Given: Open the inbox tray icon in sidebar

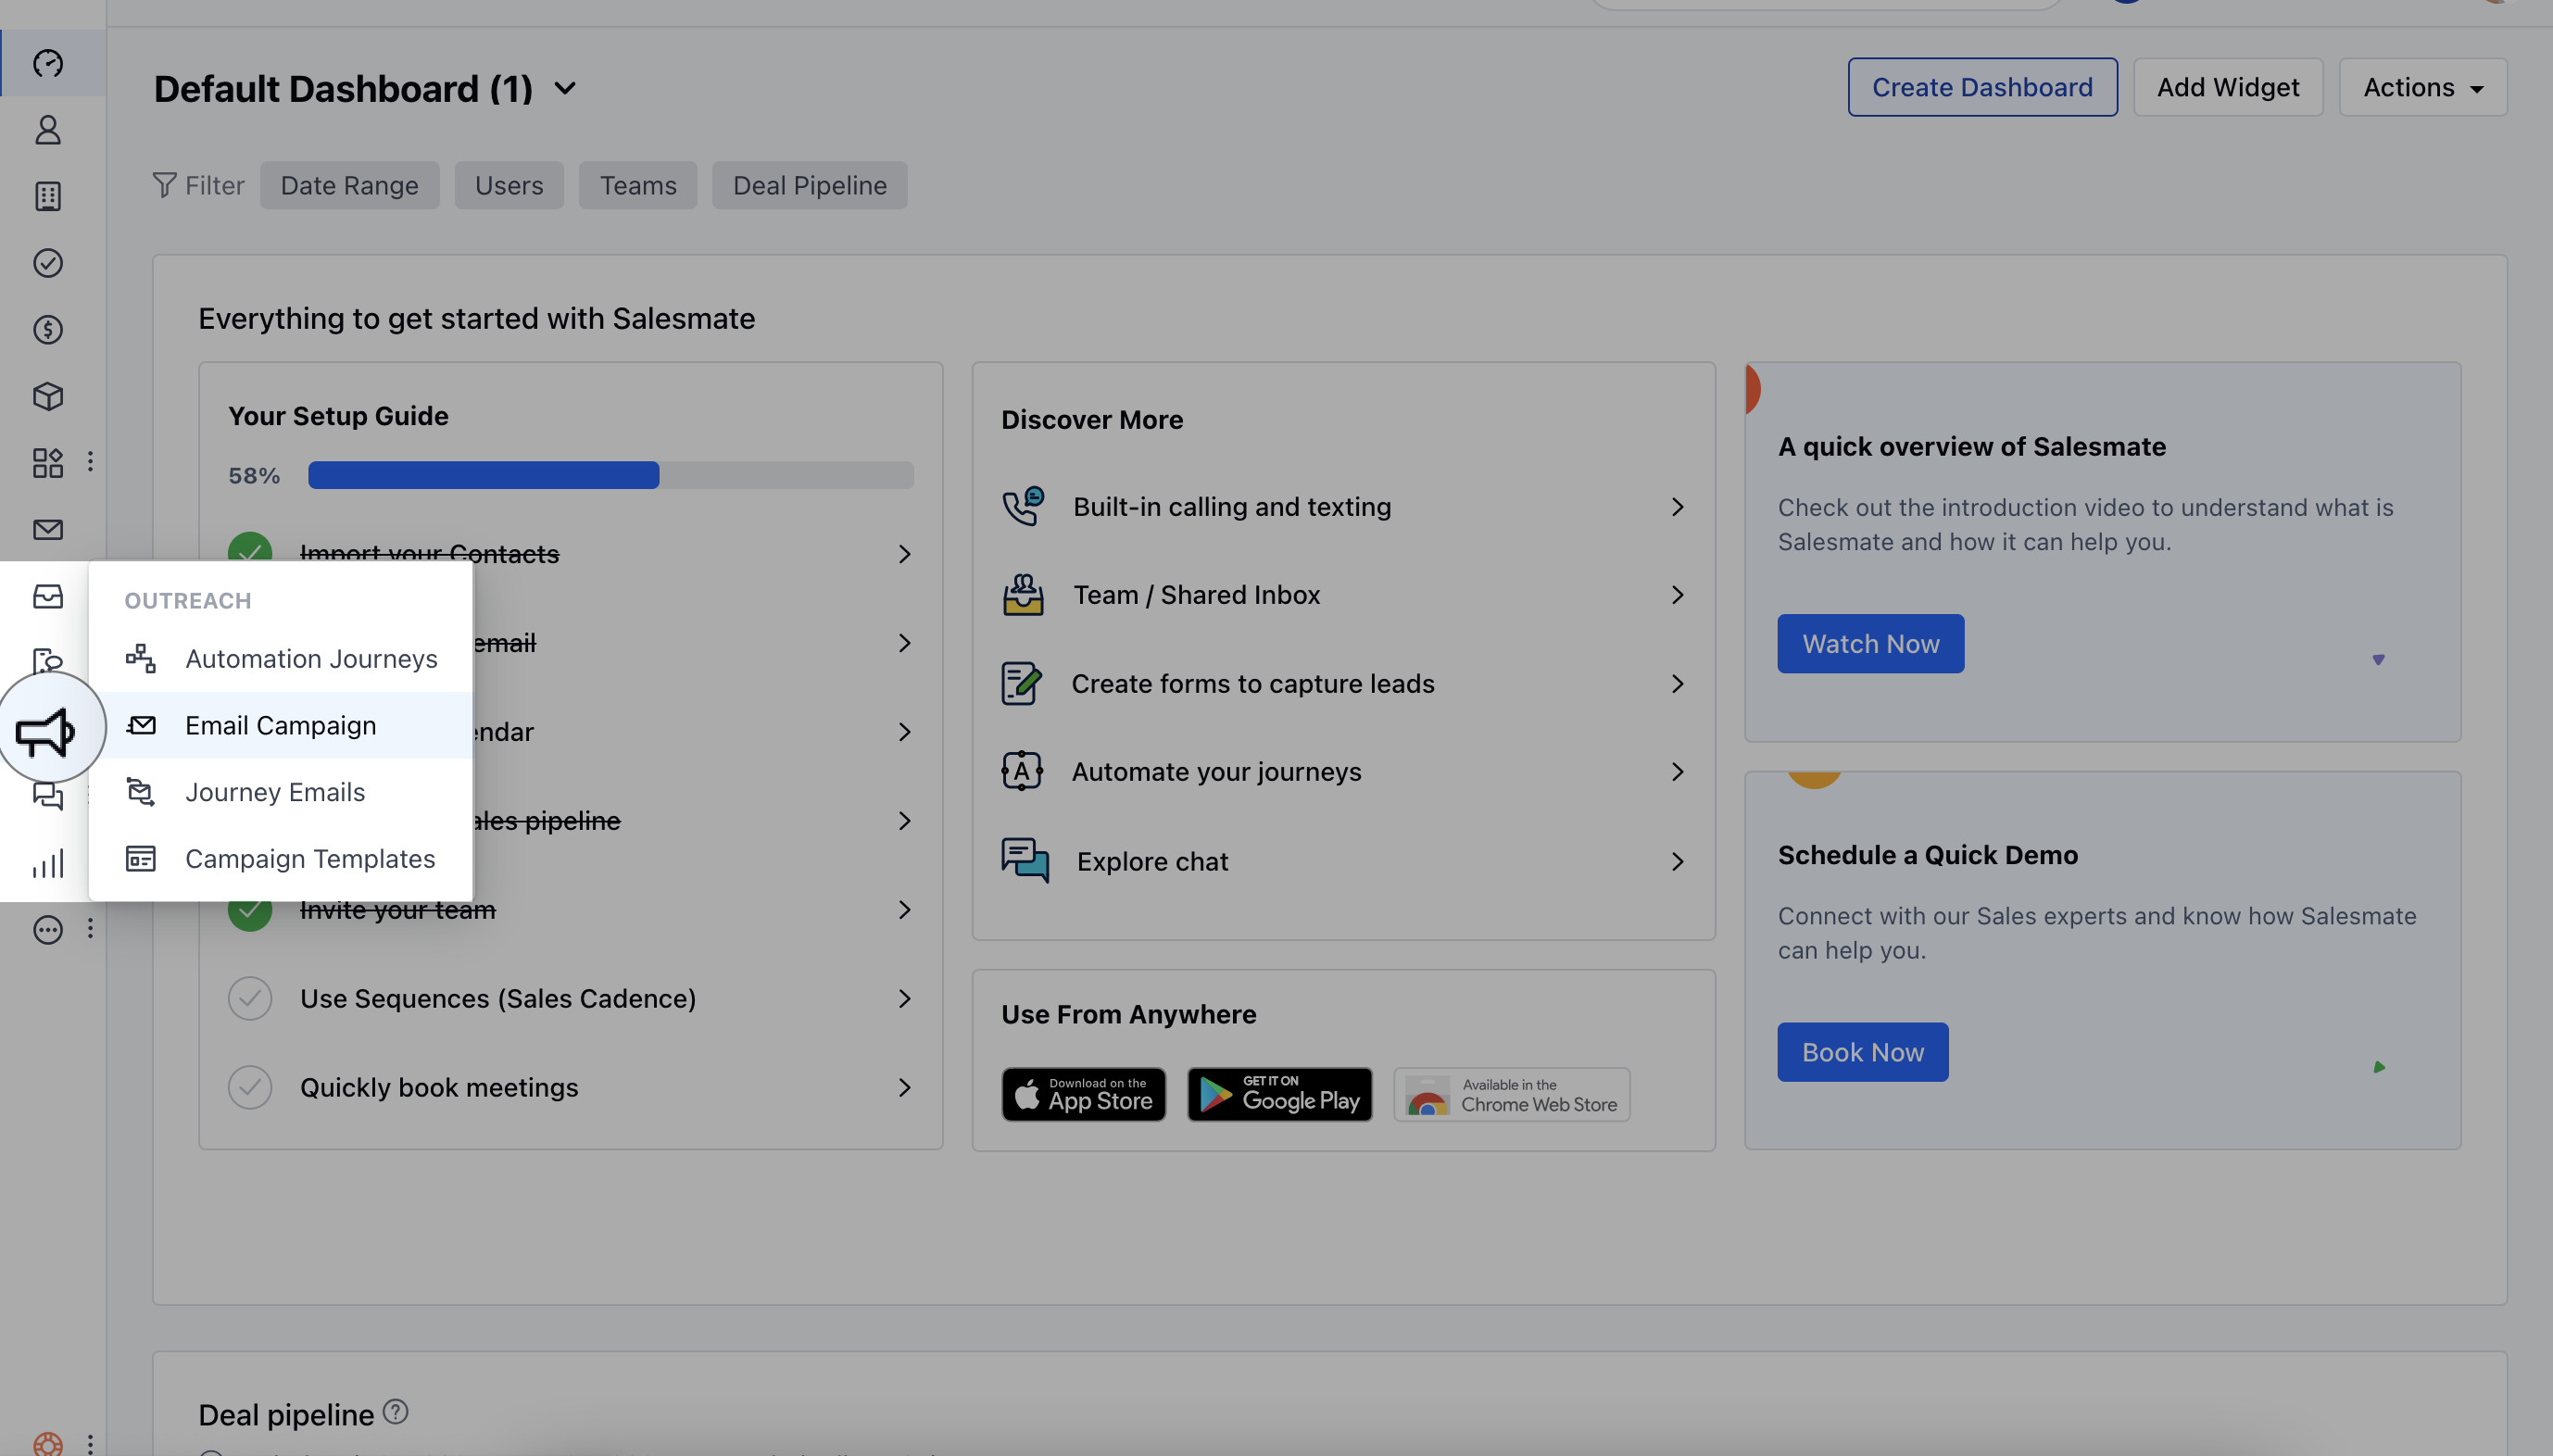Looking at the screenshot, I should point(48,596).
